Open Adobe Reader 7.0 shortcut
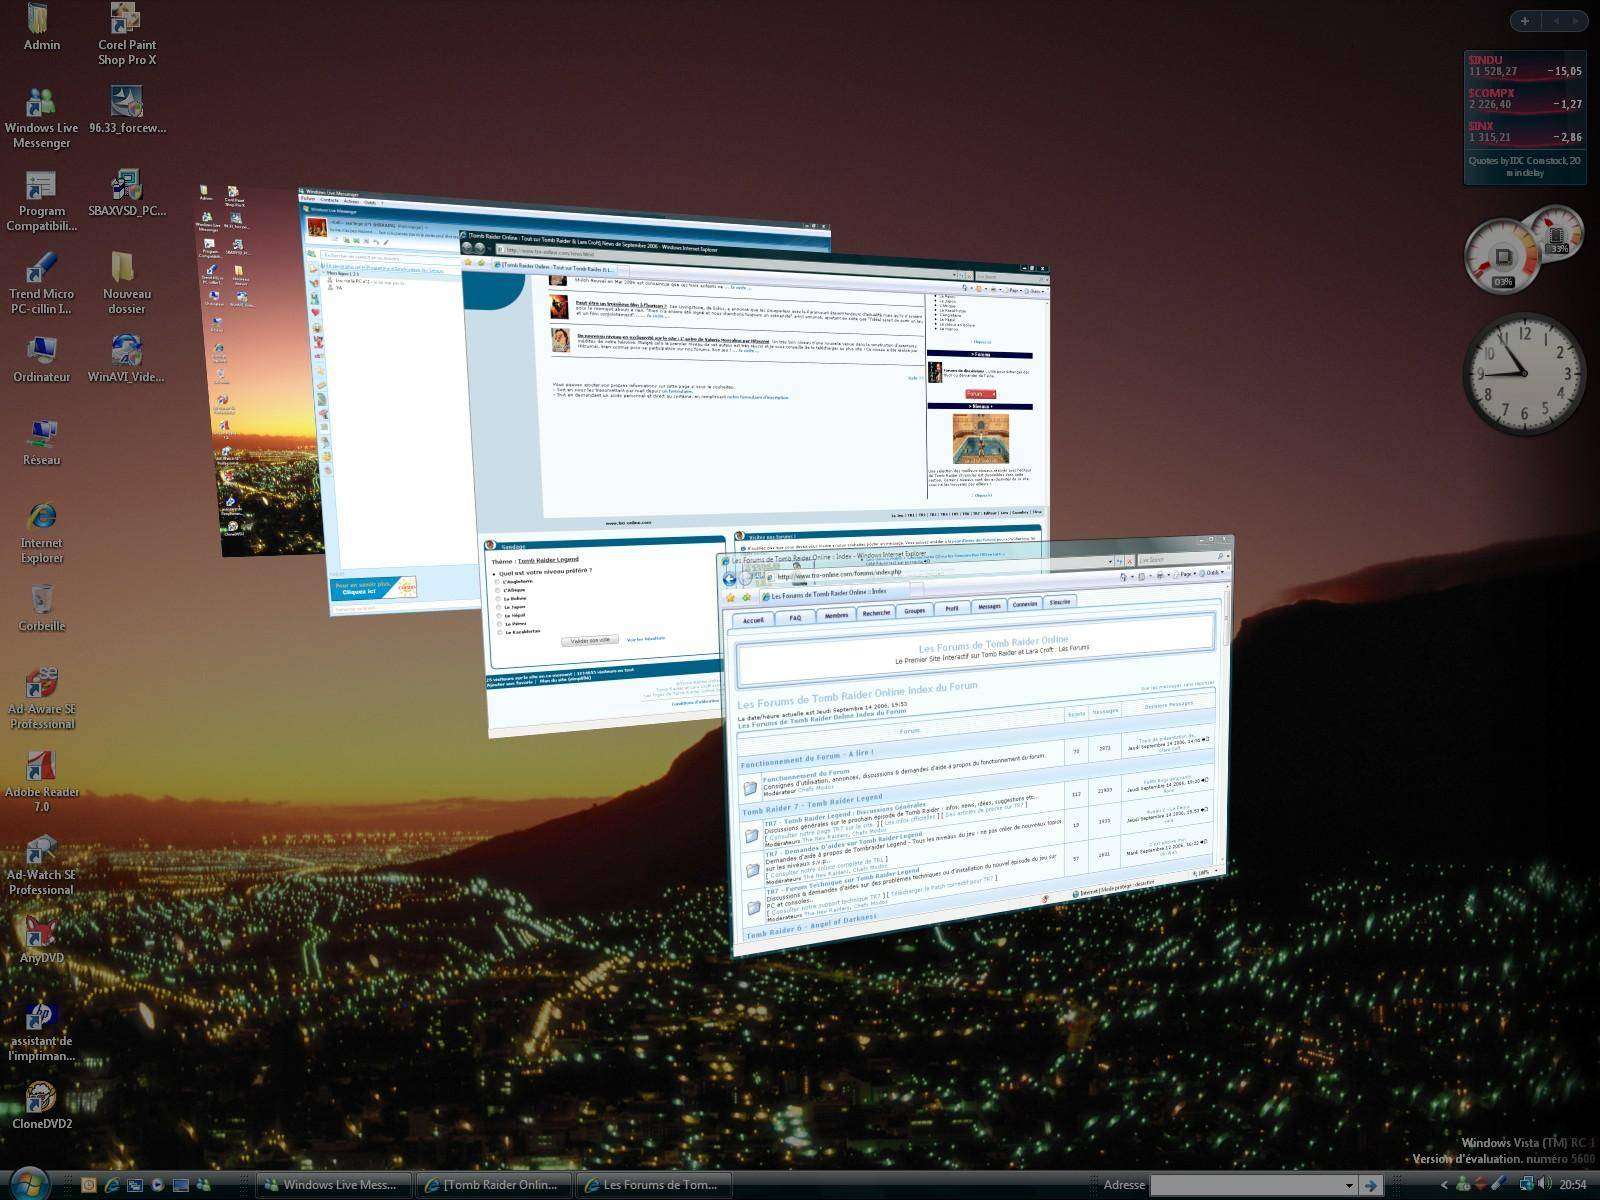This screenshot has height=1200, width=1600. [41, 782]
